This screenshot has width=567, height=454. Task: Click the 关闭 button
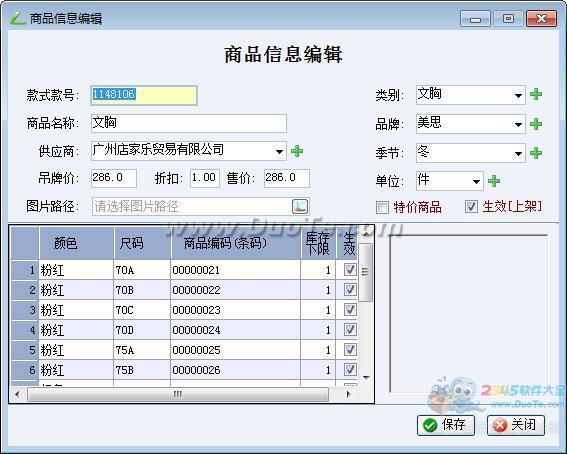[516, 425]
